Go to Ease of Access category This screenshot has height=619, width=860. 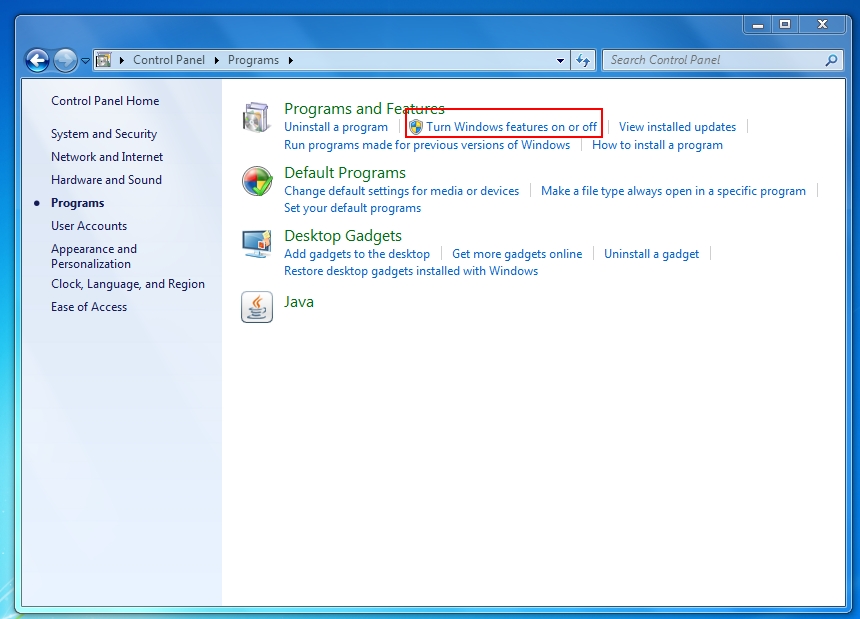pos(89,307)
